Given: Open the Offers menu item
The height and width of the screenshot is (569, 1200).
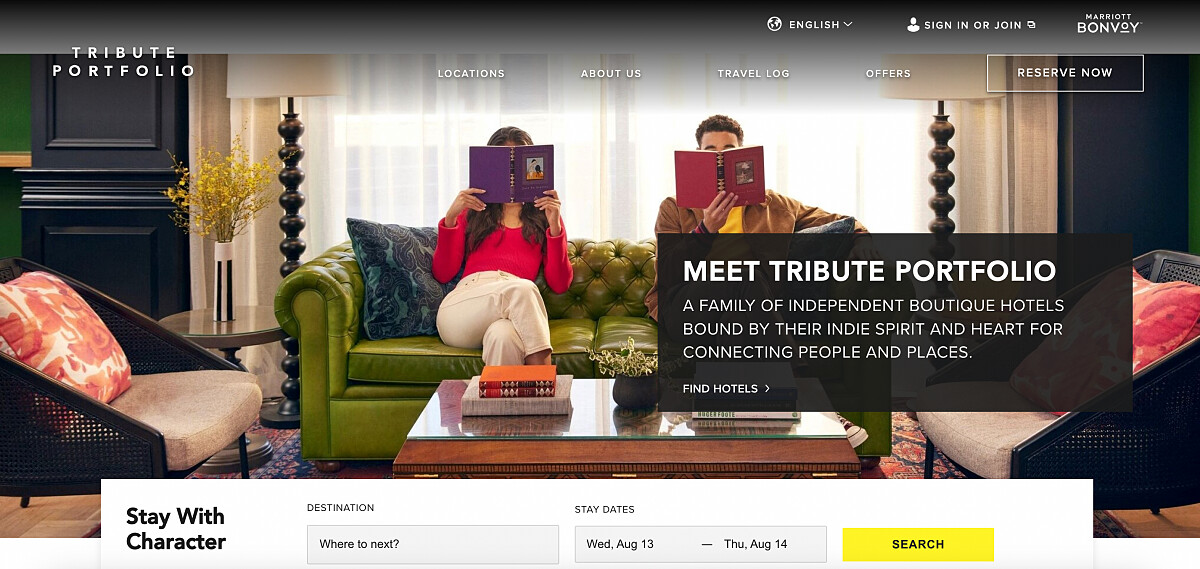Looking at the screenshot, I should (888, 74).
